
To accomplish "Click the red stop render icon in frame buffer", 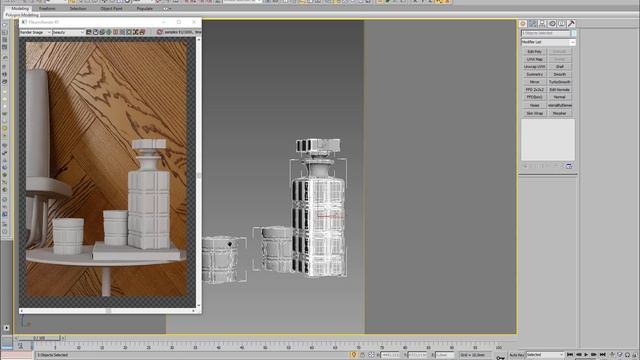I will coord(160,32).
